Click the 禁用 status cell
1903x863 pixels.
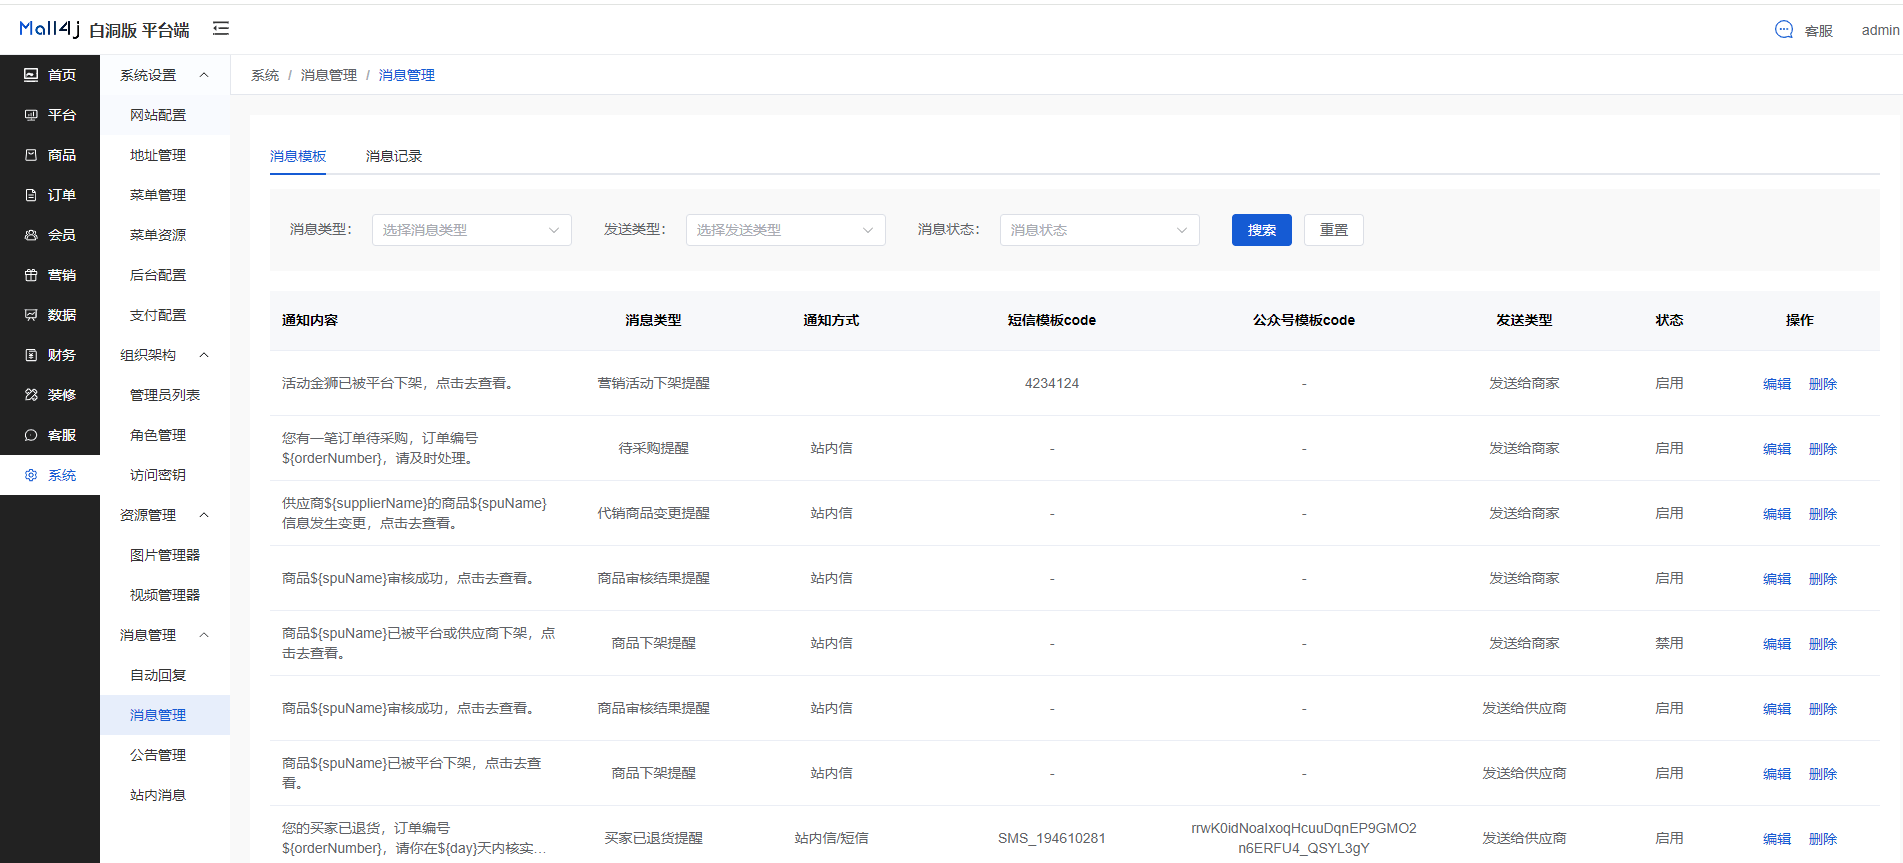1669,643
